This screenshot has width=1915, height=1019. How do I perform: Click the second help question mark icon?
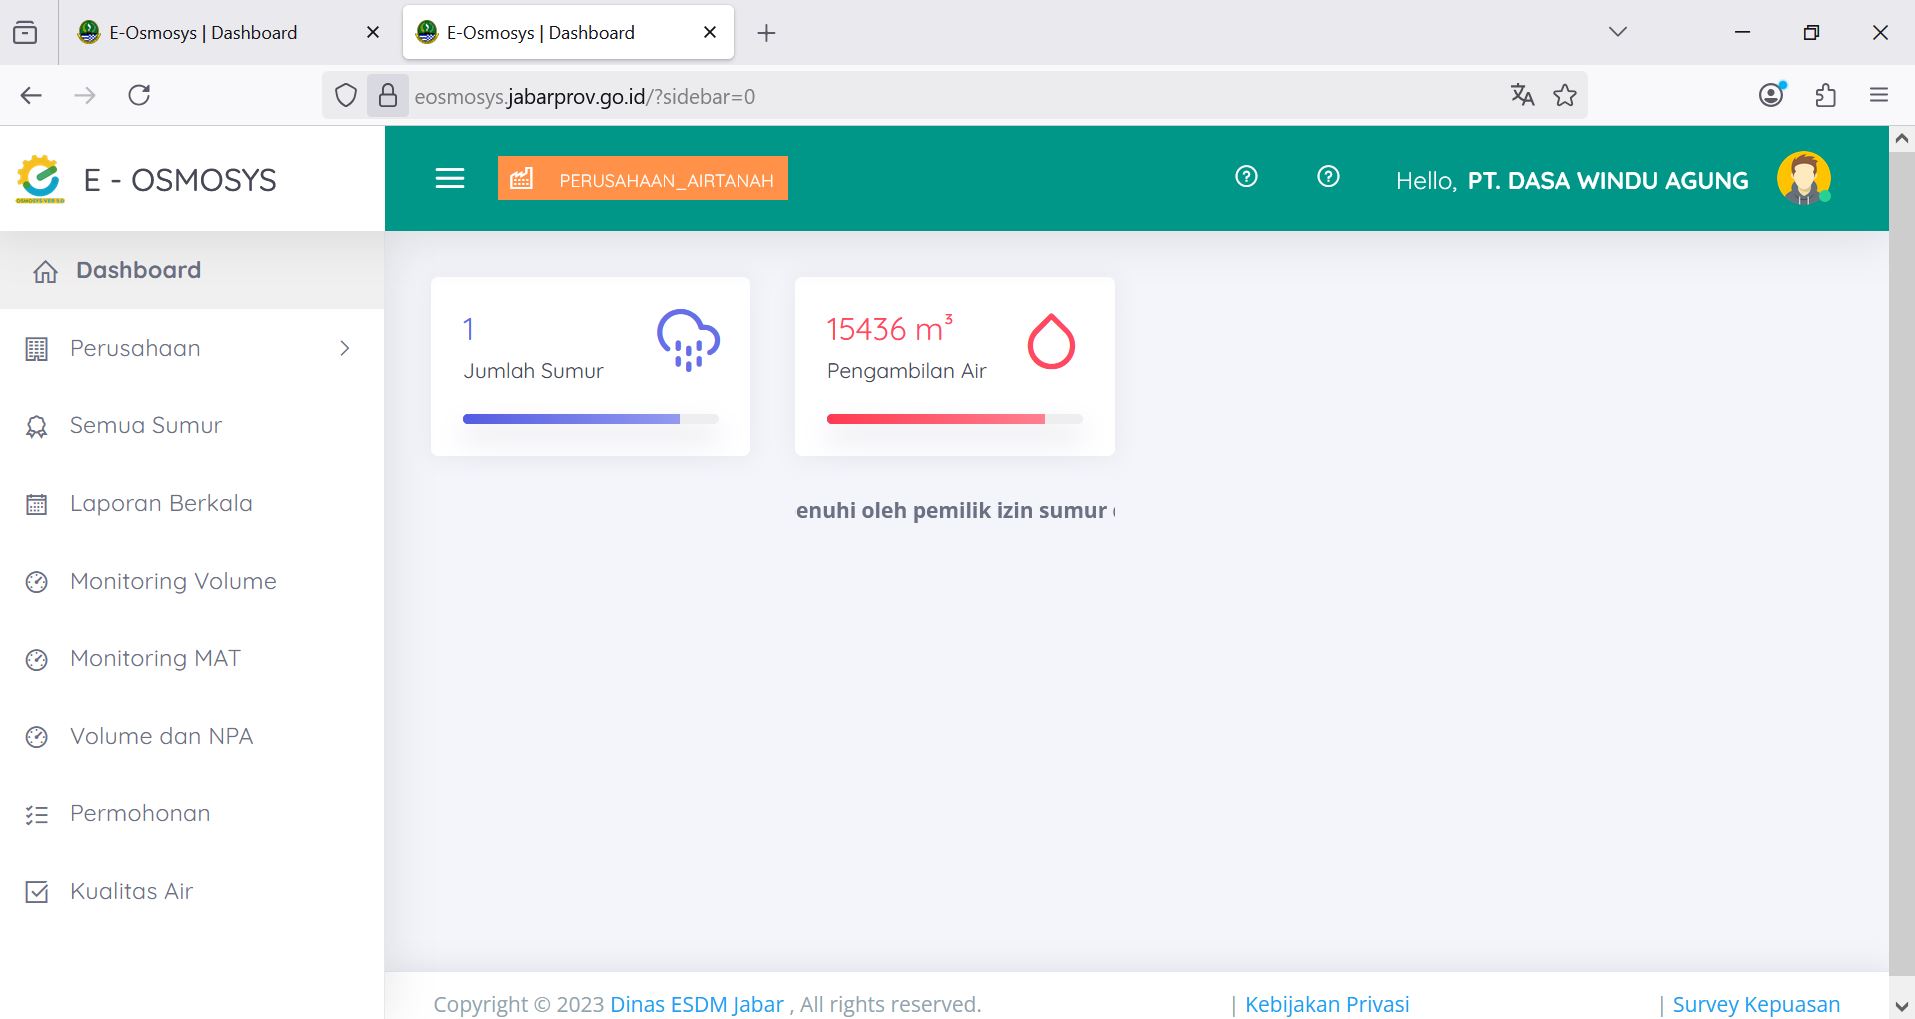tap(1328, 177)
